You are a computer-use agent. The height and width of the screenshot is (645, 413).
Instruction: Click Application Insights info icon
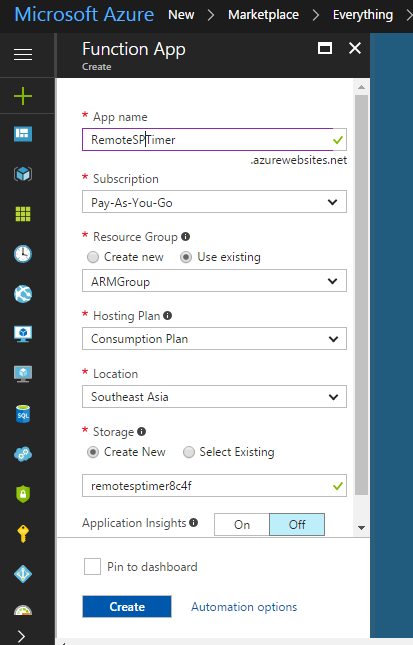pyautogui.click(x=193, y=522)
